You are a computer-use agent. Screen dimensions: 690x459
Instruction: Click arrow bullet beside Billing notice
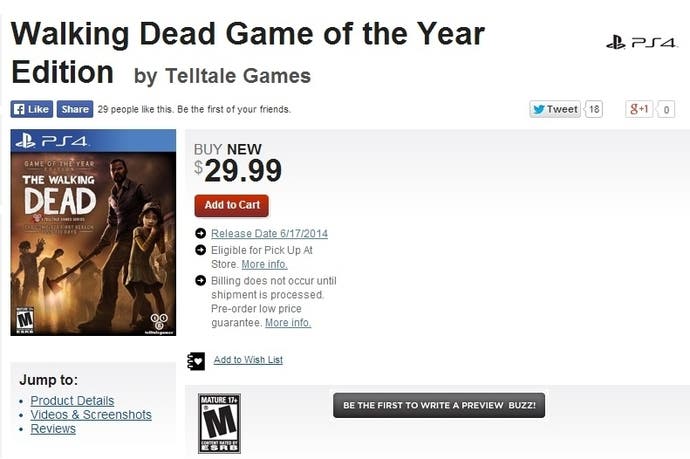pyautogui.click(x=200, y=280)
